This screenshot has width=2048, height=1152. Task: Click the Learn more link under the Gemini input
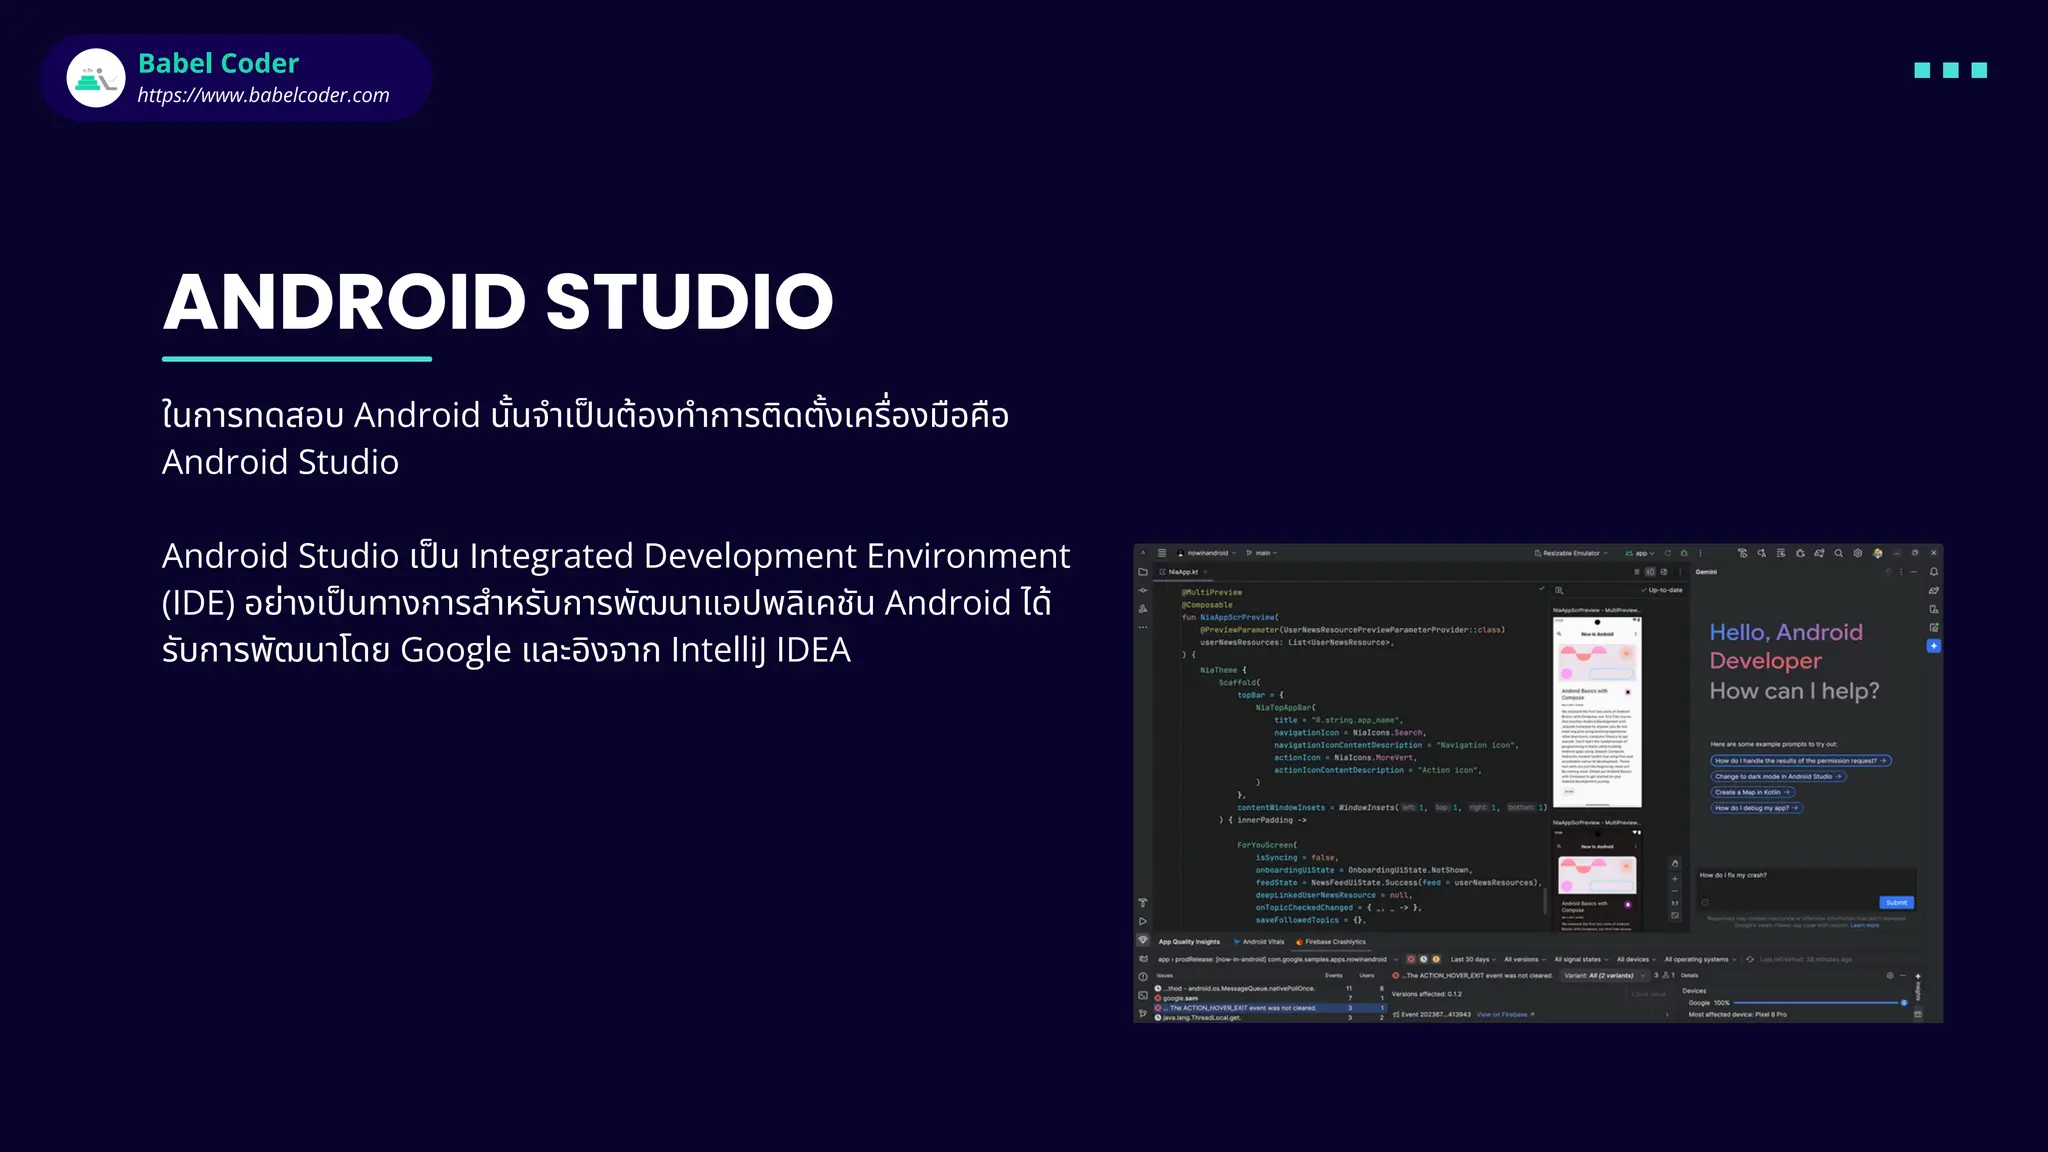pos(1865,925)
